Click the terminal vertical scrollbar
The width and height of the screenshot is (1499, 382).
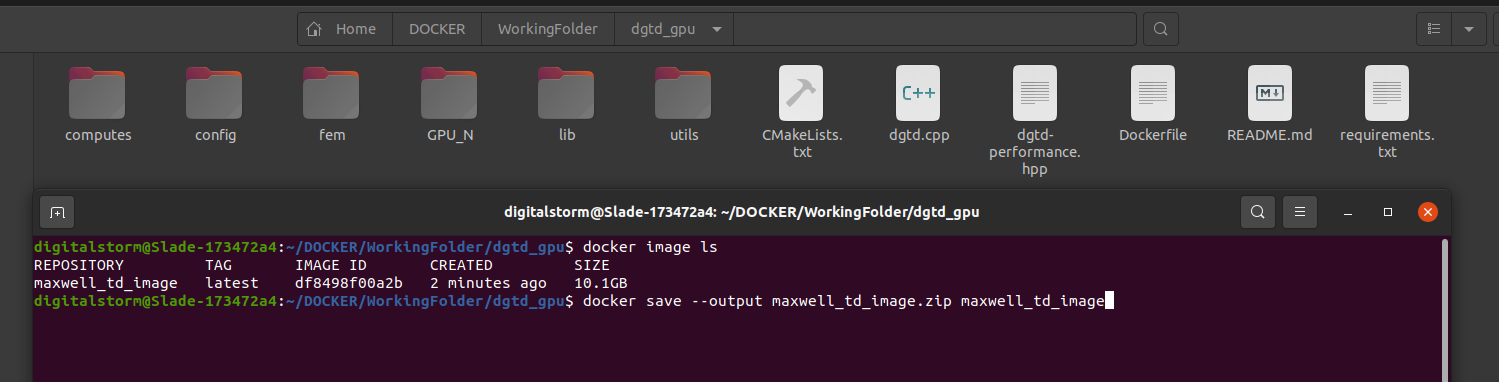click(x=1446, y=300)
